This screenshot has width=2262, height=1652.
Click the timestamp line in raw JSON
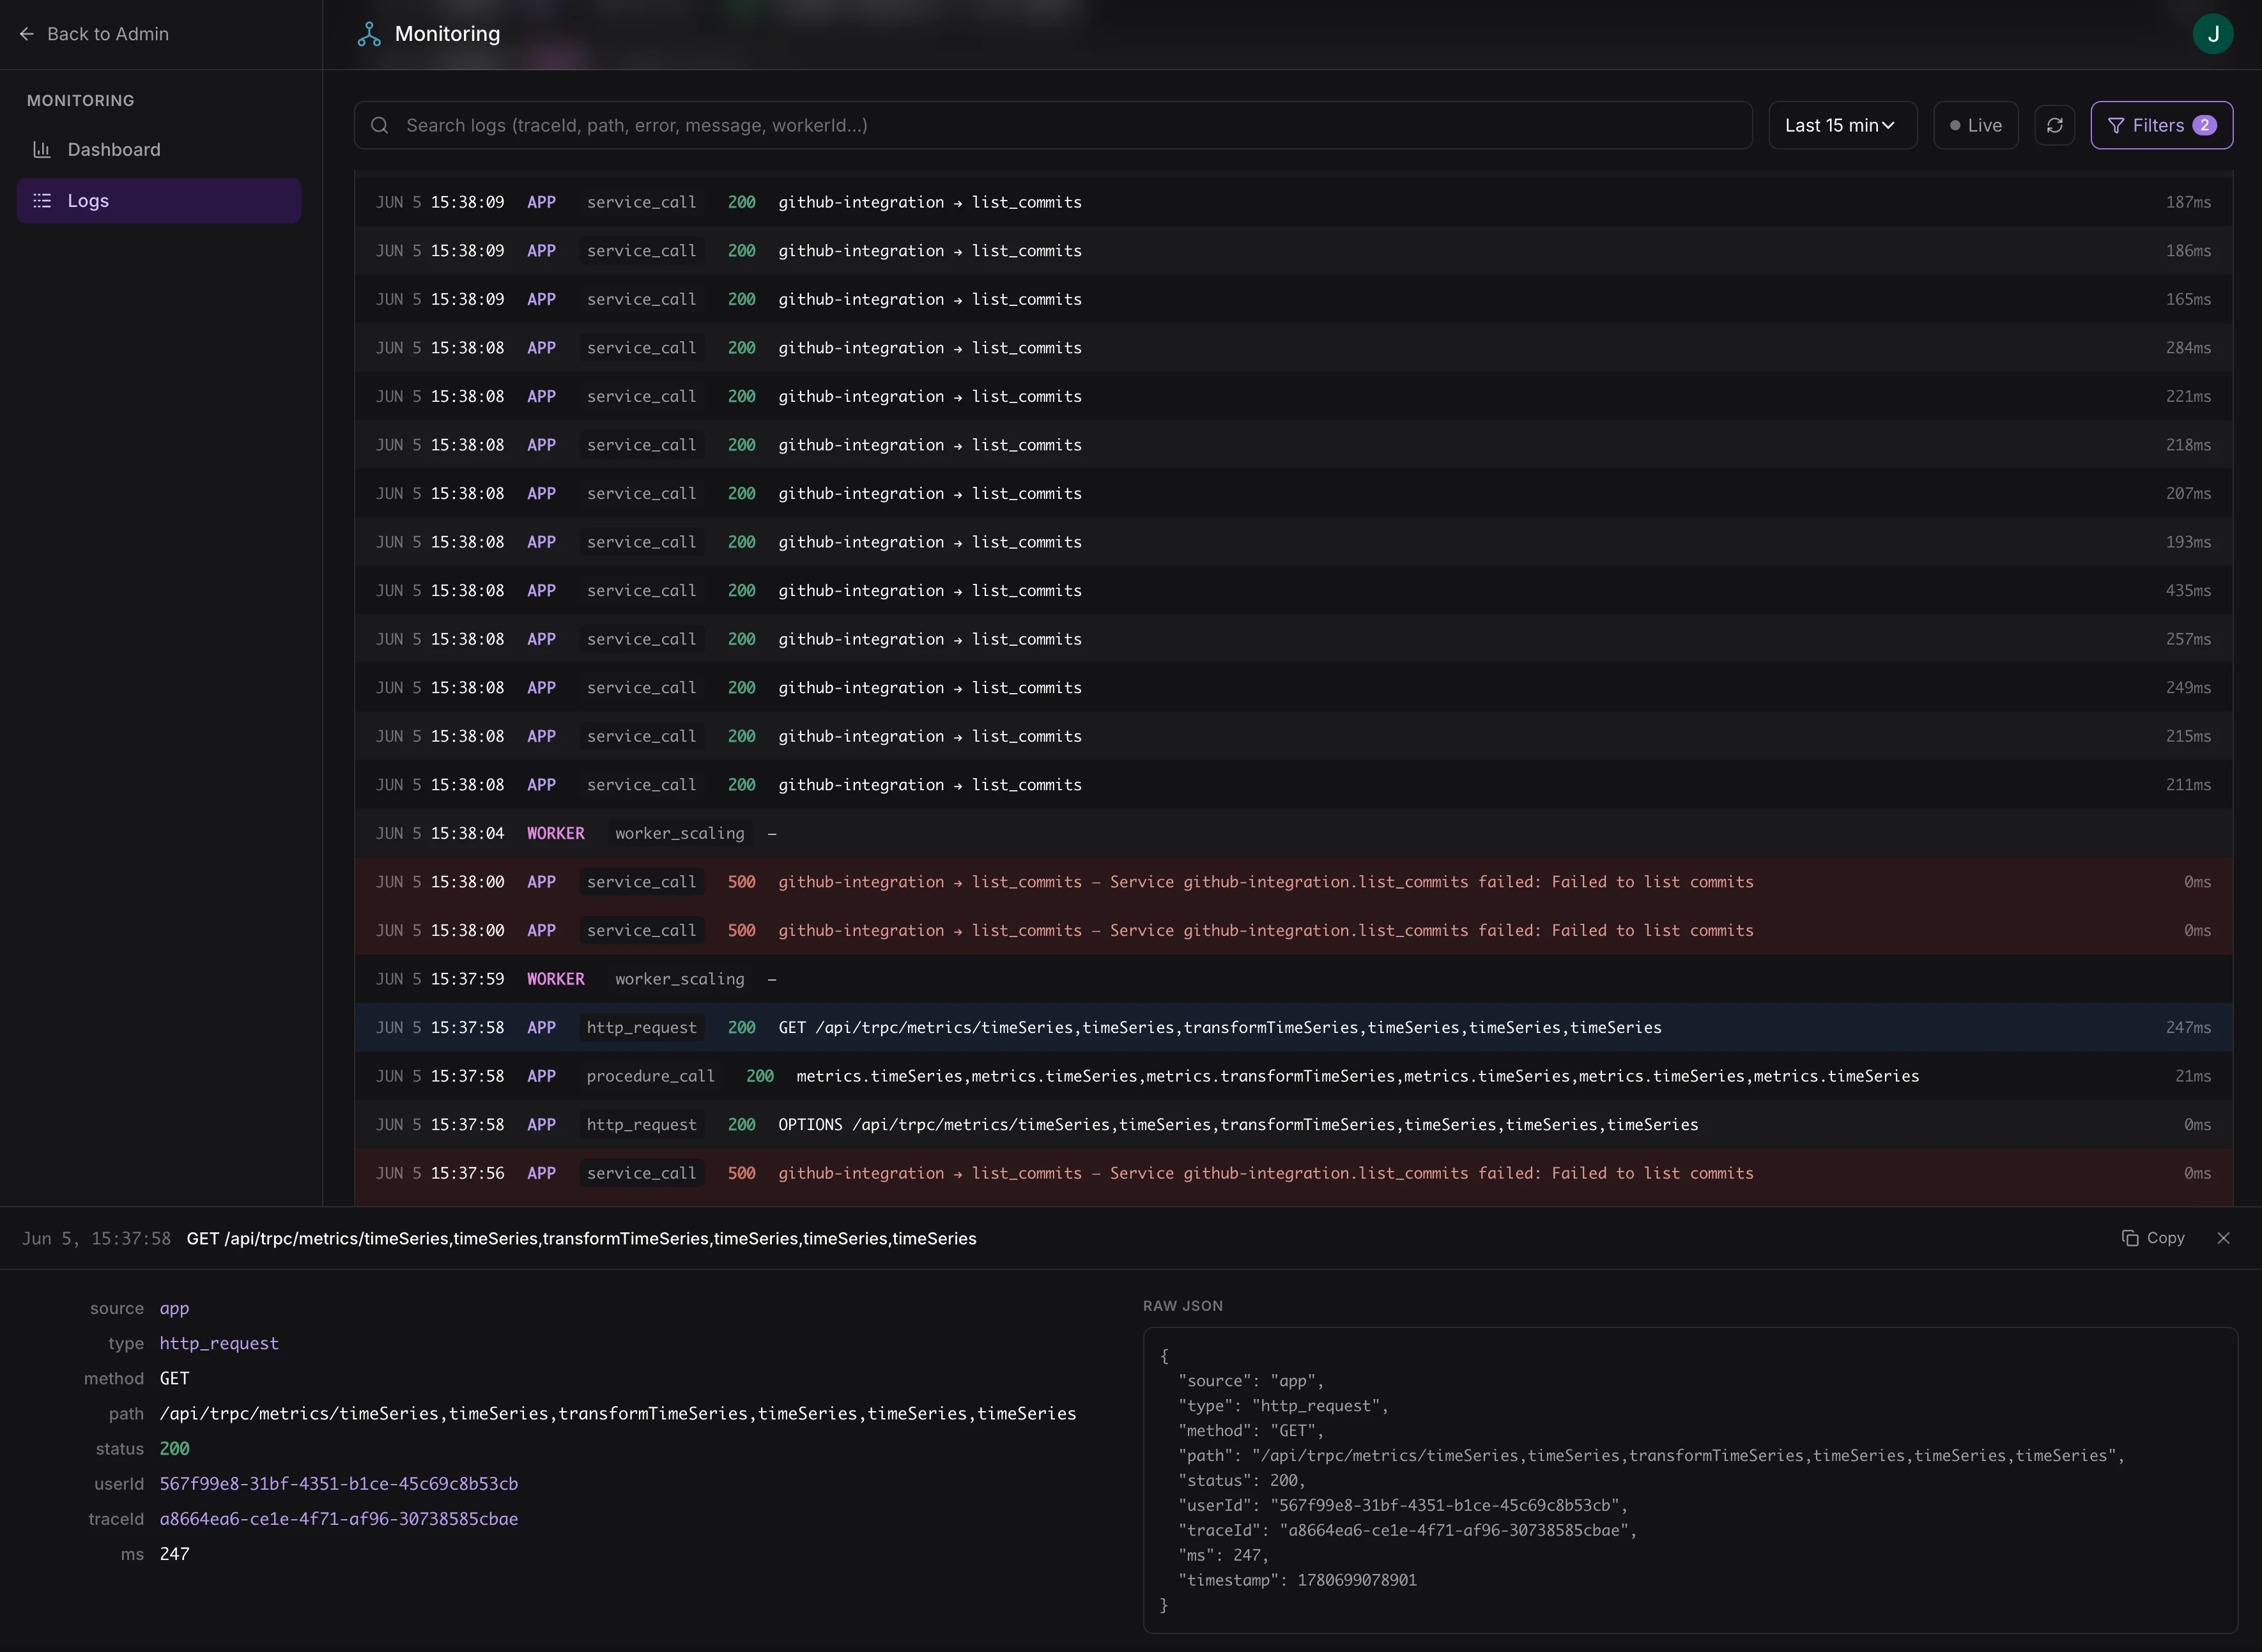pyautogui.click(x=1297, y=1580)
